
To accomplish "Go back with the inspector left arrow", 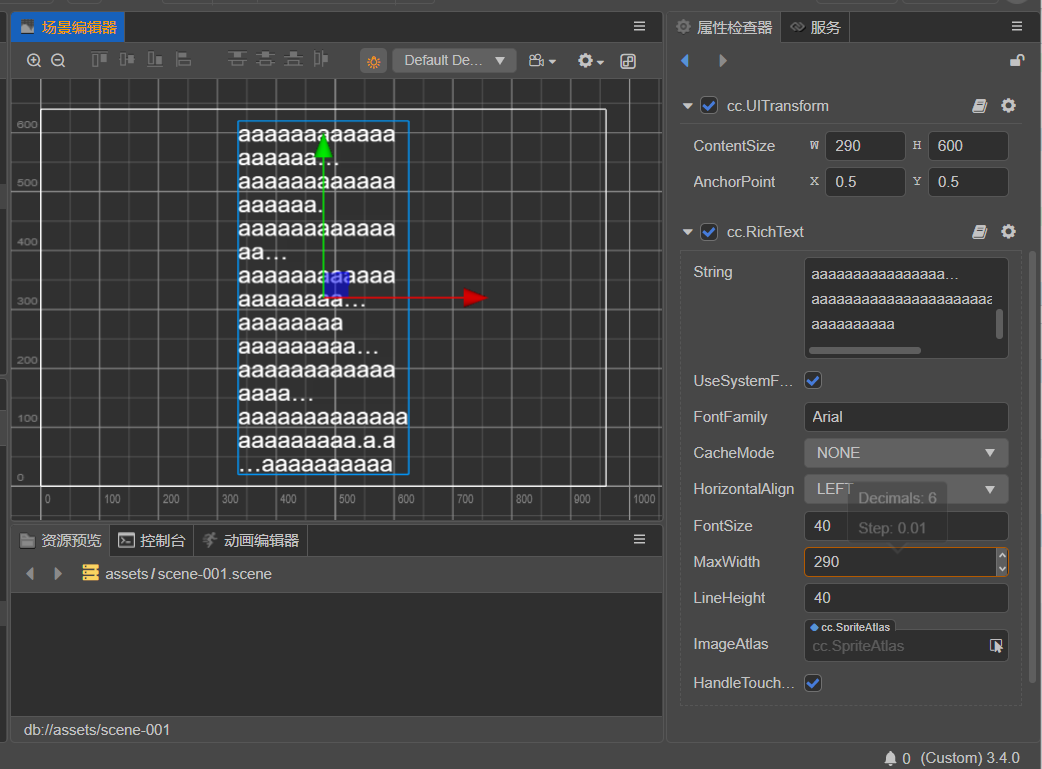I will [x=685, y=61].
